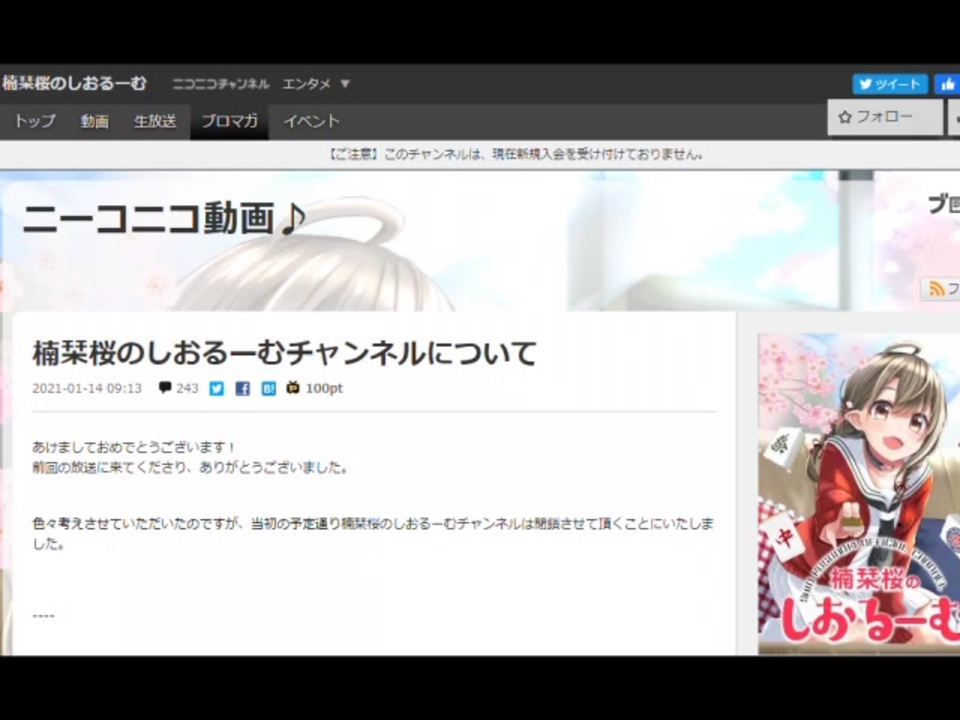Click the article date 2021-01-14 09:13
Screen dimensions: 960x720
tap(87, 388)
